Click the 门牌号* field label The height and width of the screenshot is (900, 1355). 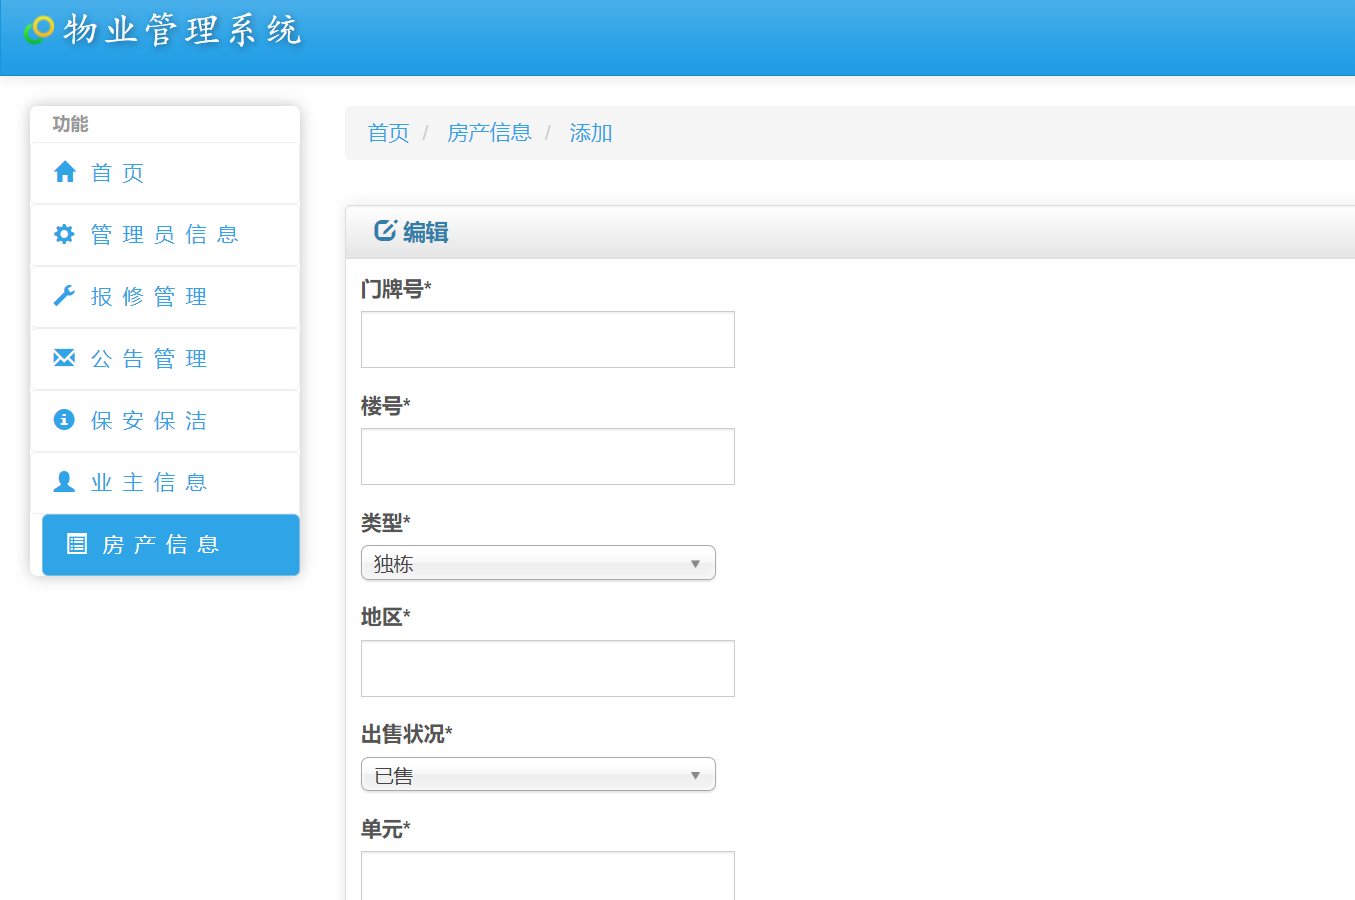coord(396,289)
